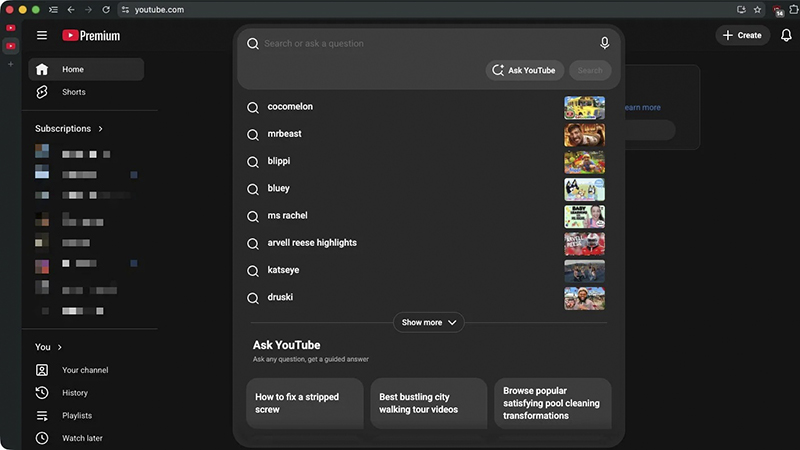This screenshot has height=450, width=800.
Task: Click the site info icon in address bar
Action: point(126,10)
